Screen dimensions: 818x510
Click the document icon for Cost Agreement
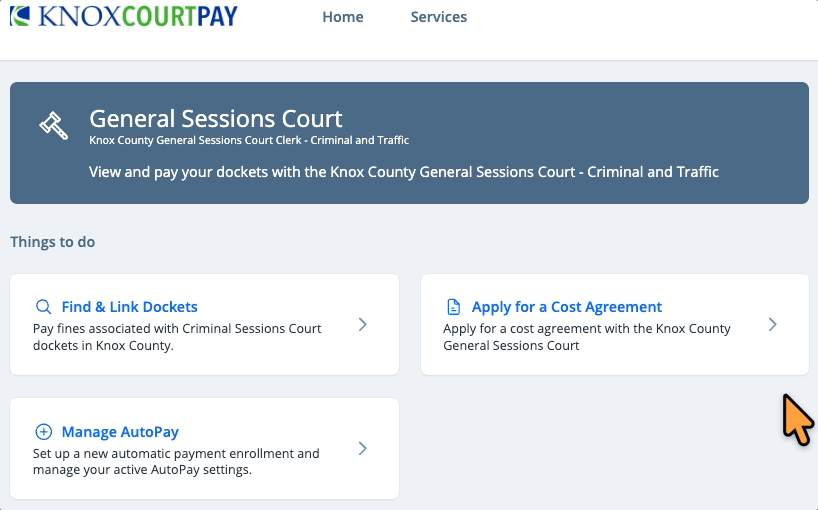tap(454, 307)
